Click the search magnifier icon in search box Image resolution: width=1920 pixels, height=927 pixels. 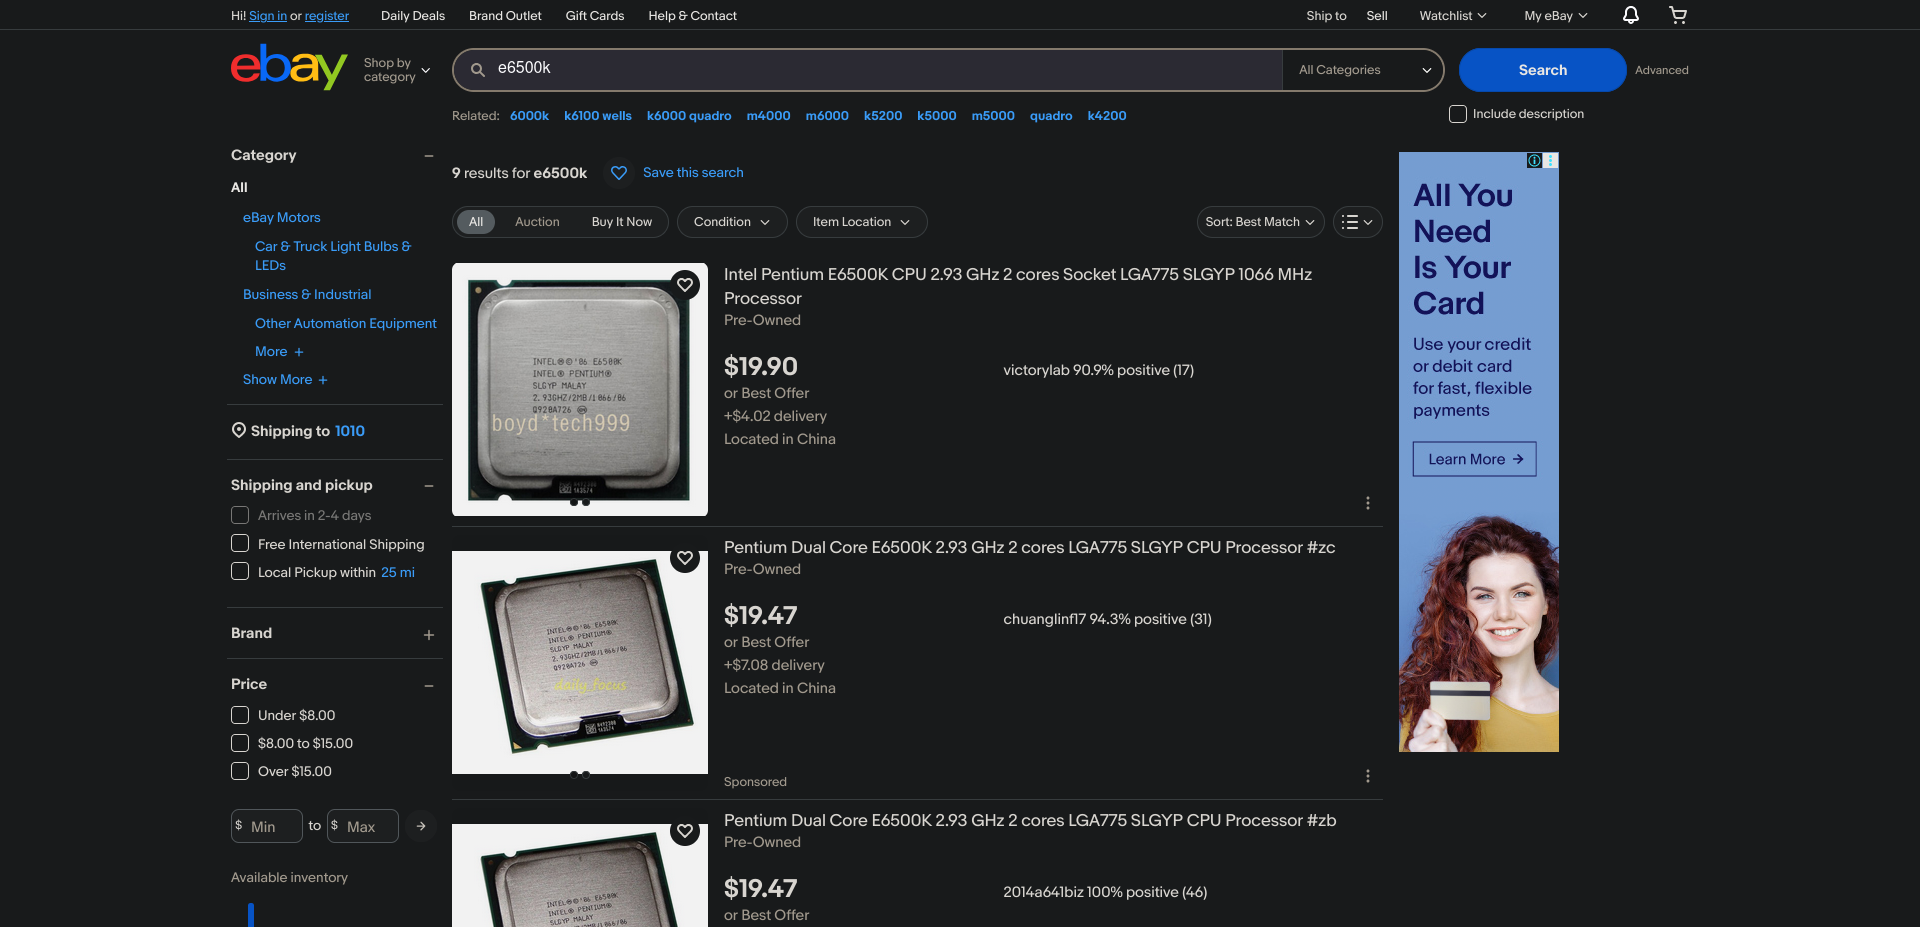click(478, 70)
